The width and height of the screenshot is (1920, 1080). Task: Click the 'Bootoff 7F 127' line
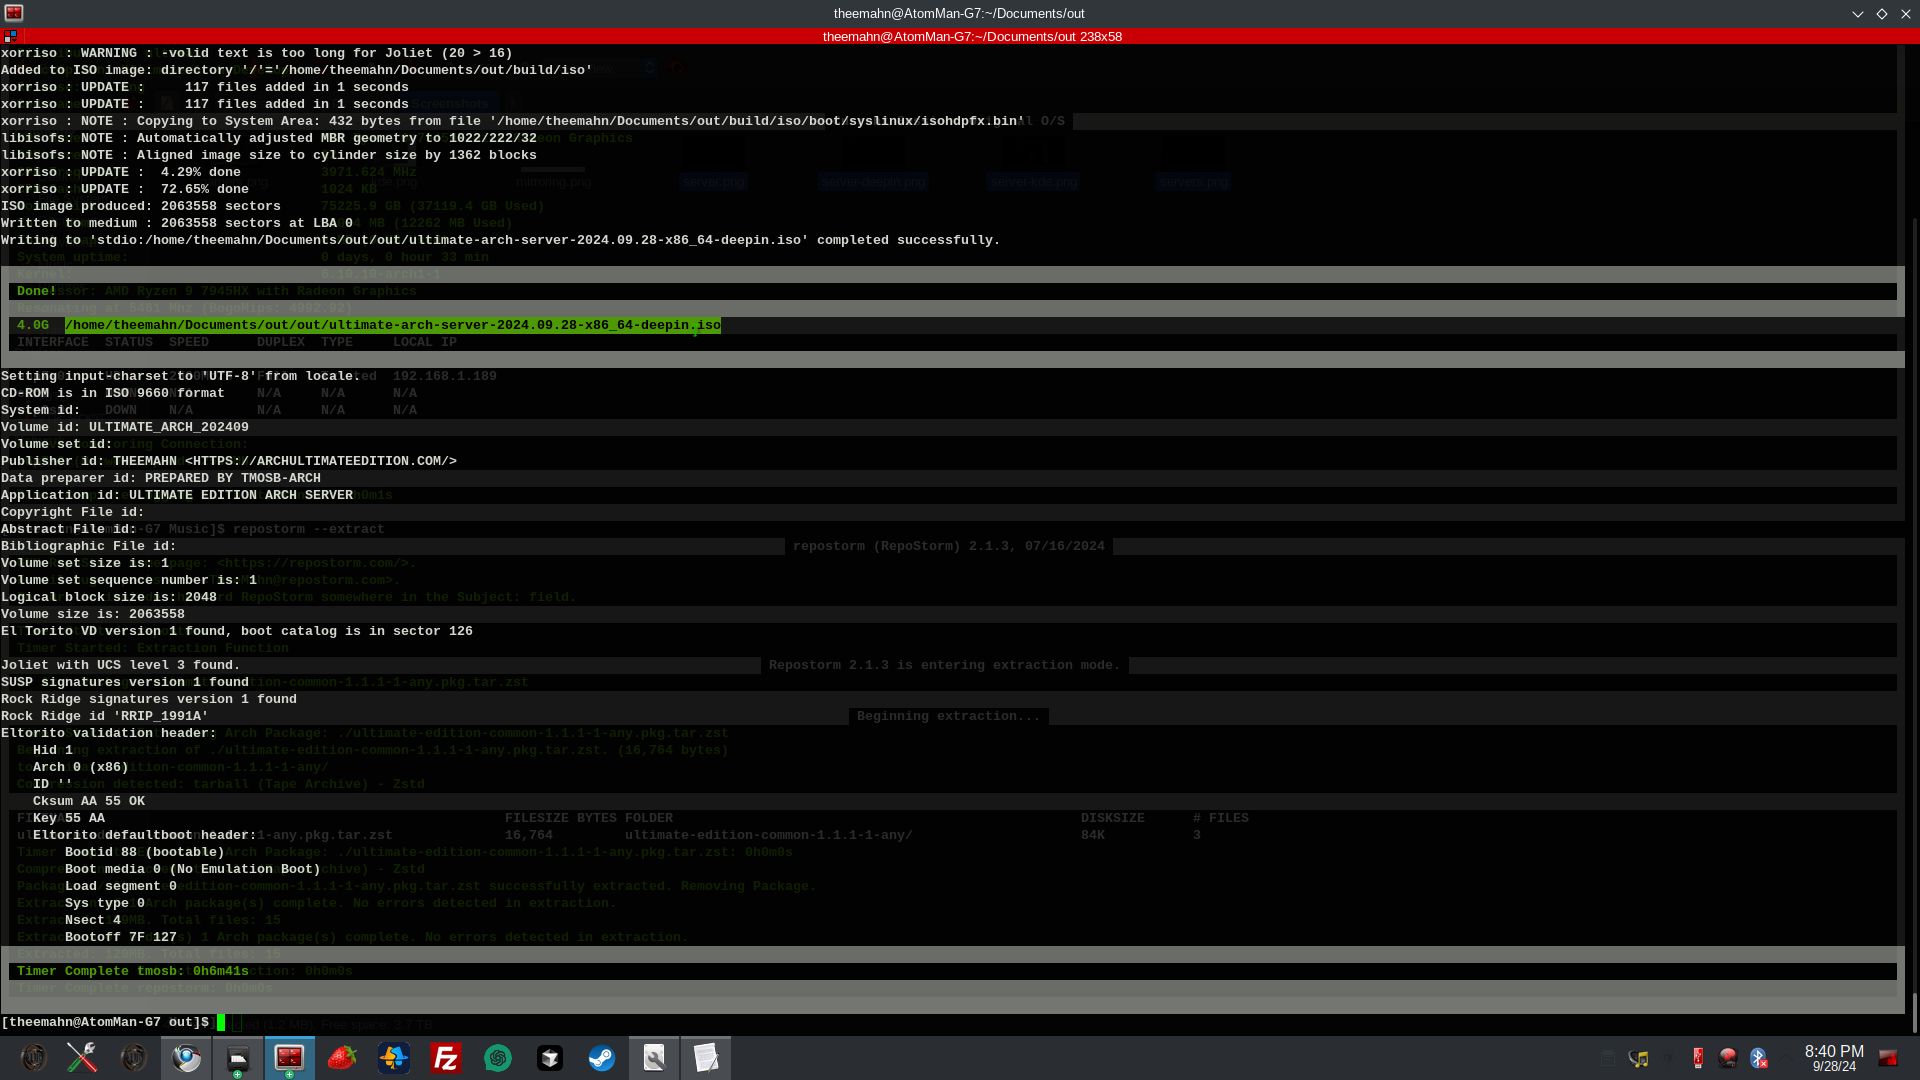(121, 937)
